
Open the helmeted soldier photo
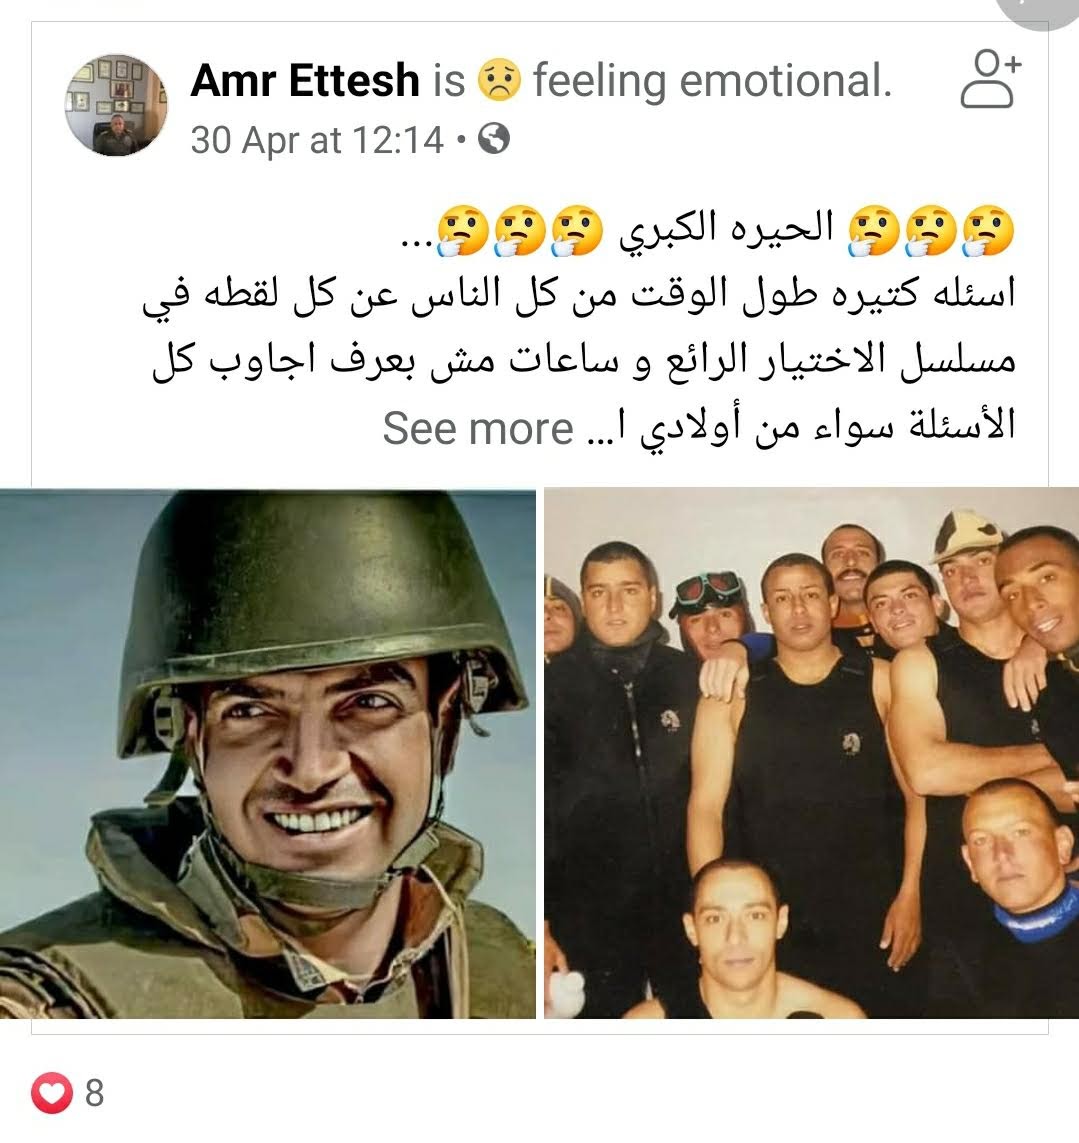(268, 753)
